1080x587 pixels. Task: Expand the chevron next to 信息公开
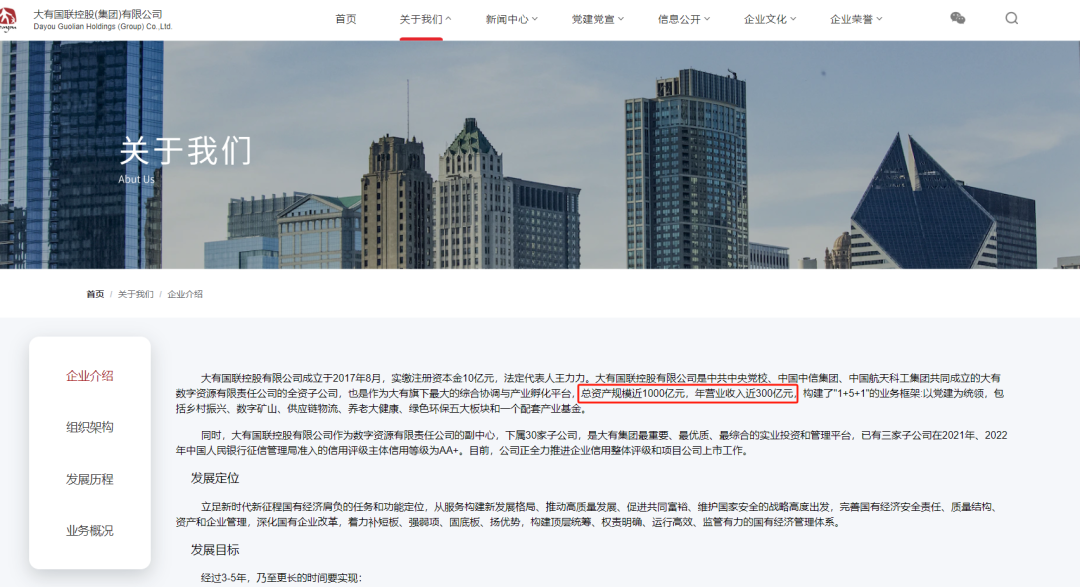coord(707,19)
